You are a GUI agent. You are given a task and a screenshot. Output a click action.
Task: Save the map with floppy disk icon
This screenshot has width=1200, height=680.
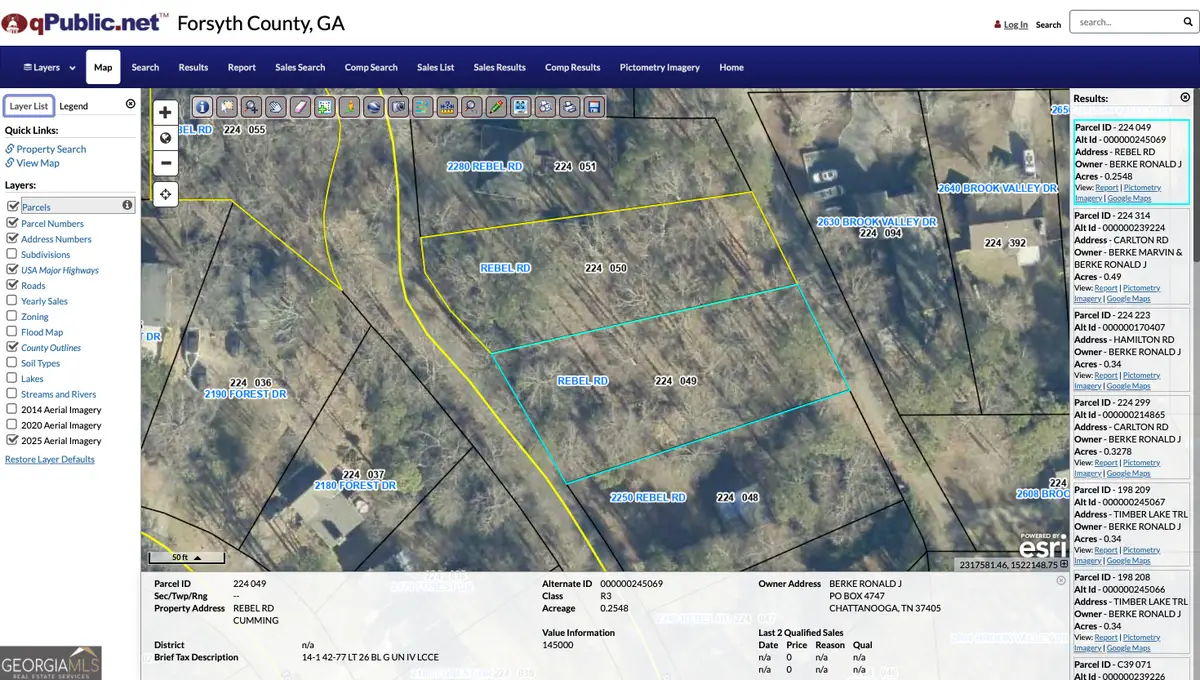pos(594,106)
